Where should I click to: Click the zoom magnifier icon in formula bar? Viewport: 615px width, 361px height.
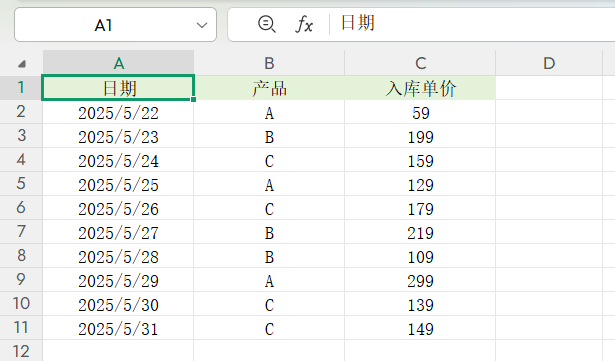pyautogui.click(x=267, y=24)
